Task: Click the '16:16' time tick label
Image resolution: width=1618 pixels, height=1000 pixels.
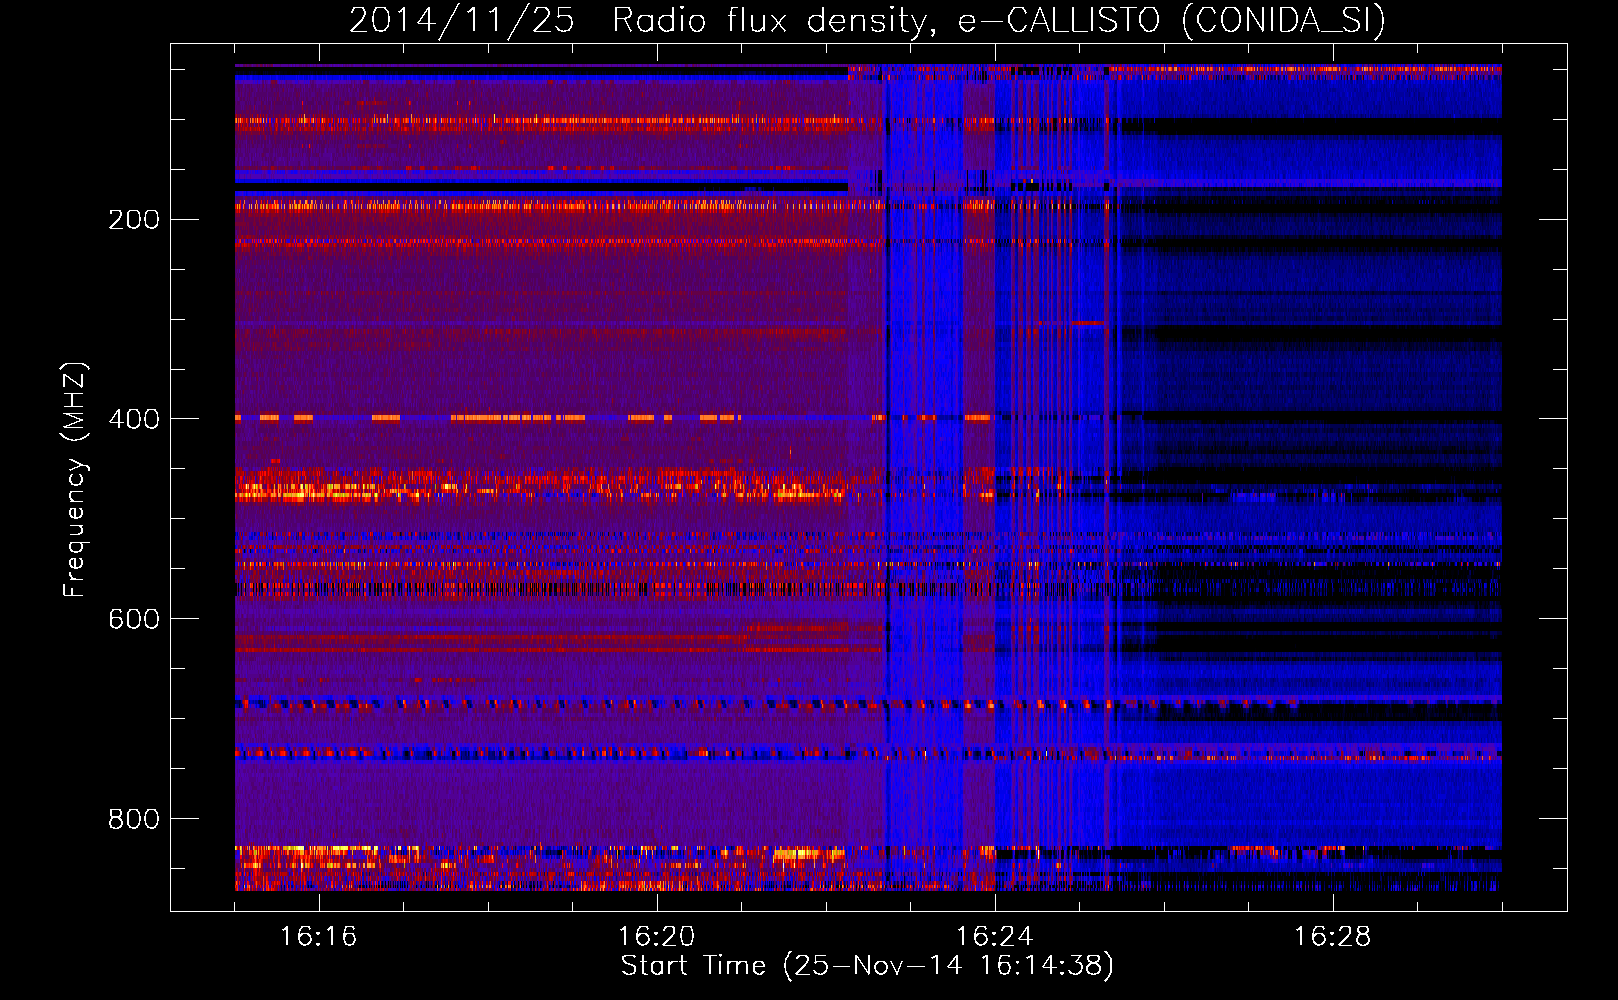Action: [319, 937]
